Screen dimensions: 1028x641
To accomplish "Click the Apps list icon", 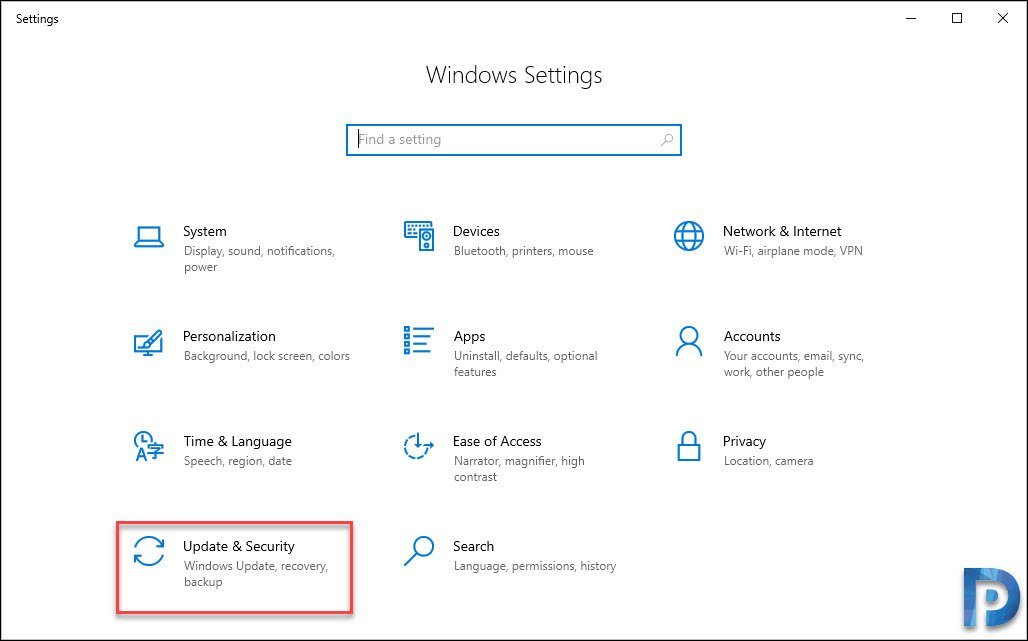I will (x=418, y=340).
